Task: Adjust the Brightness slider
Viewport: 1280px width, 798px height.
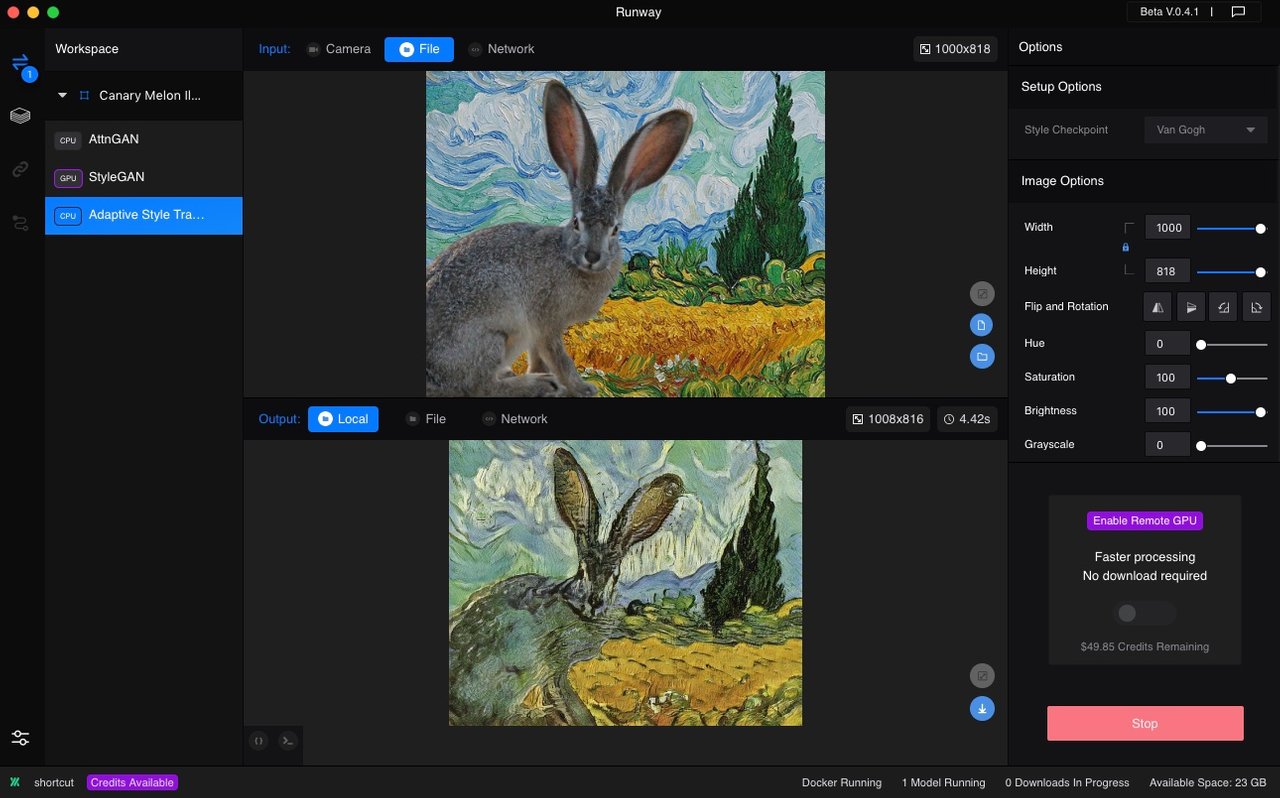Action: tap(1232, 411)
